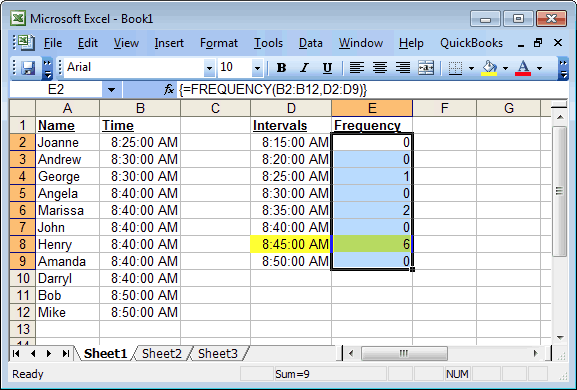Go to next sheet tab arrow

tap(49, 354)
